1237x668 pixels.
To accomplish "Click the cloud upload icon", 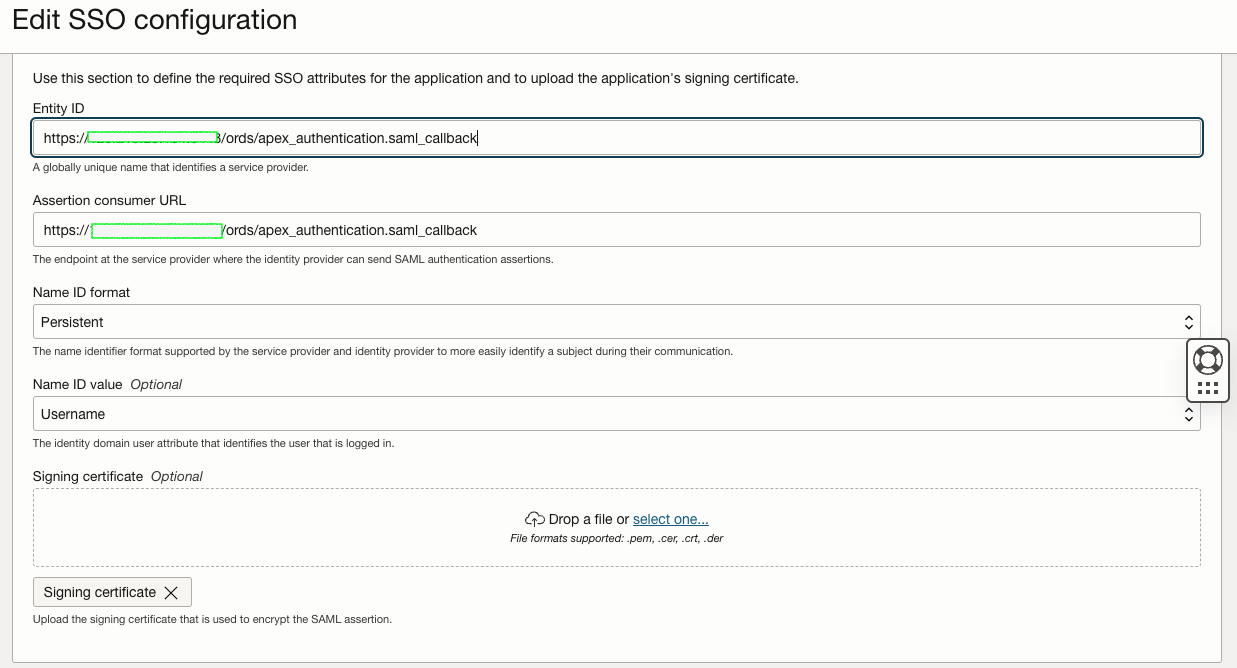I will click(x=535, y=519).
